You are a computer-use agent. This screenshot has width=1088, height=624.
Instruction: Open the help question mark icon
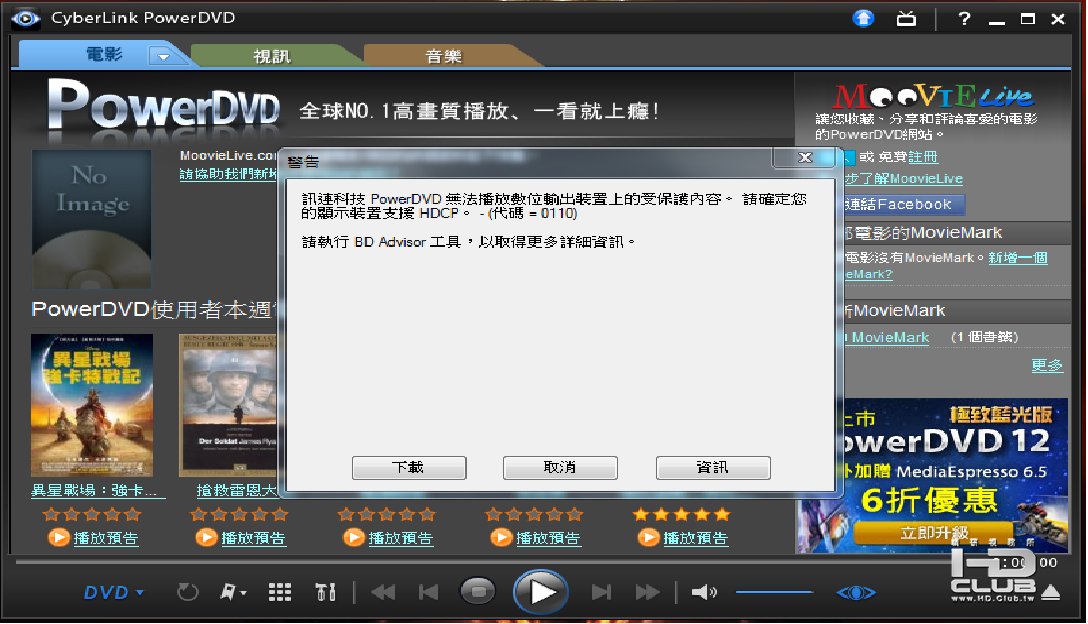964,19
